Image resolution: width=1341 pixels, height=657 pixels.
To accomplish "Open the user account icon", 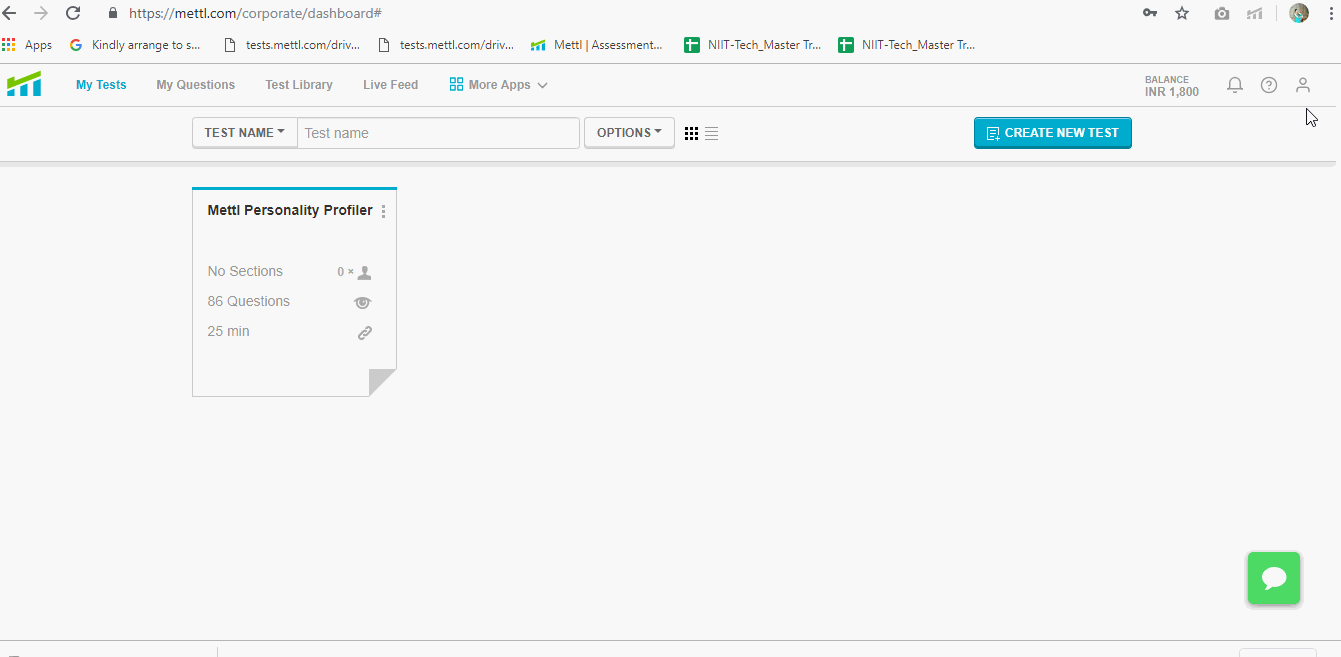I will point(1303,85).
